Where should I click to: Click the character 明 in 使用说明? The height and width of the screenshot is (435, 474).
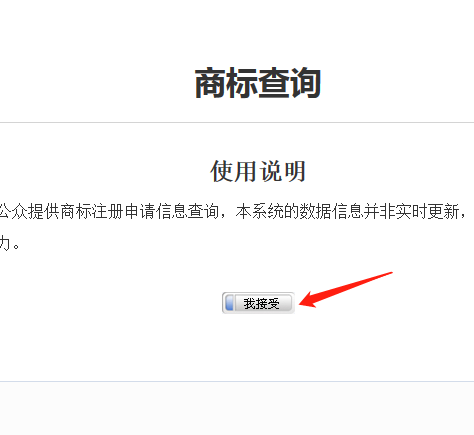pyautogui.click(x=295, y=171)
